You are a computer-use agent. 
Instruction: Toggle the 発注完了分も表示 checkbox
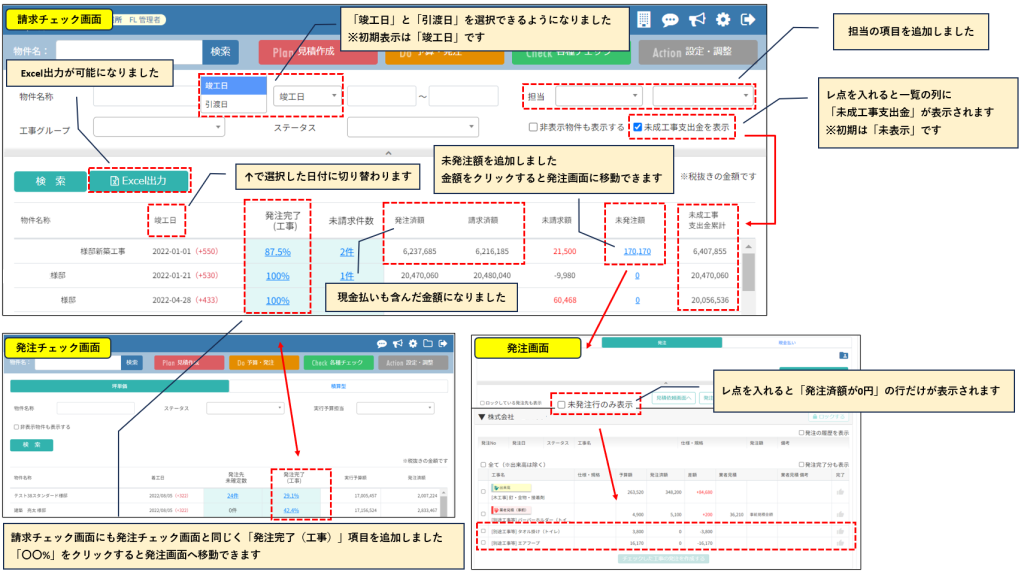801,465
